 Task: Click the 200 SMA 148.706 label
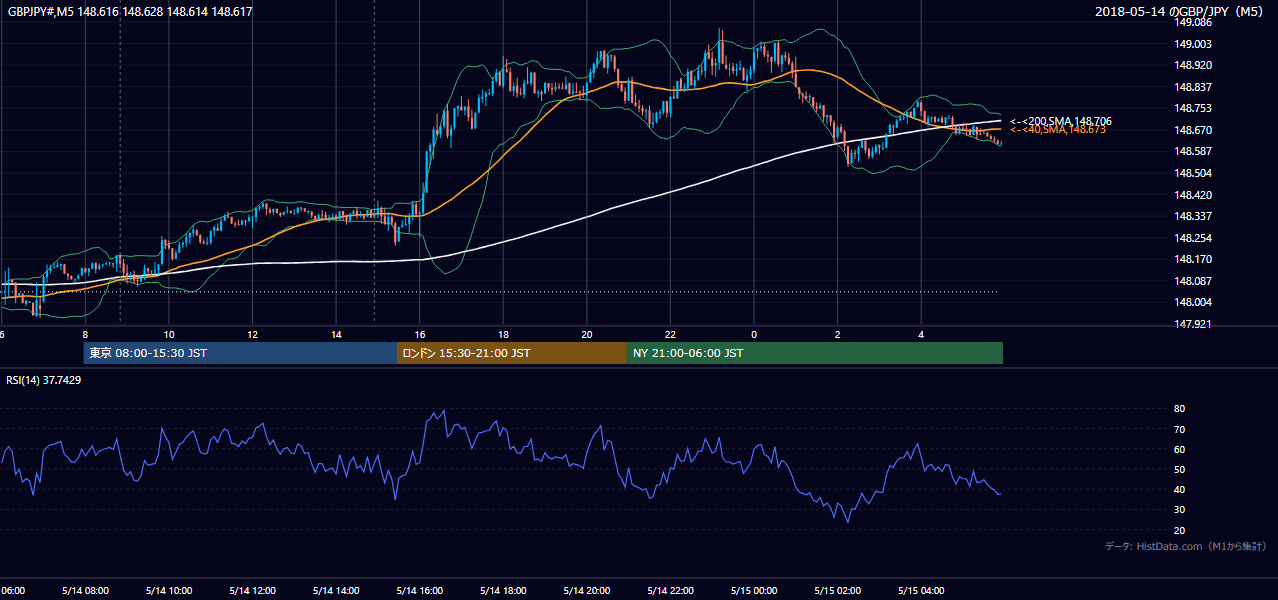tap(1061, 121)
